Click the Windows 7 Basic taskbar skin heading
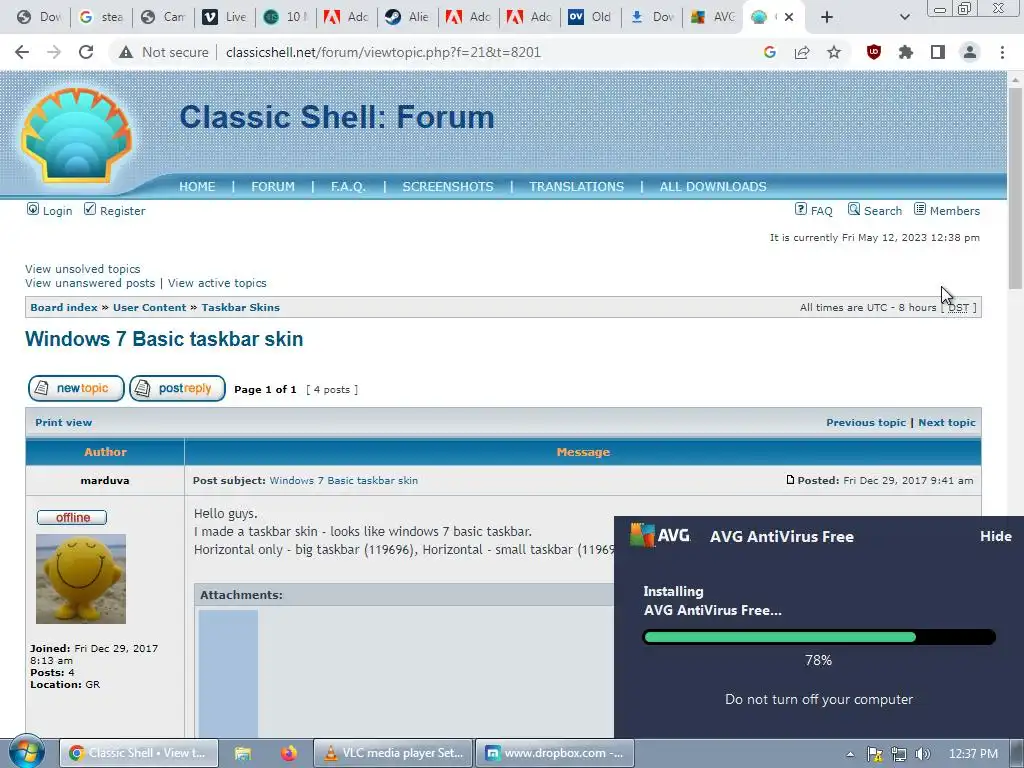The width and height of the screenshot is (1024, 768). coord(164,339)
